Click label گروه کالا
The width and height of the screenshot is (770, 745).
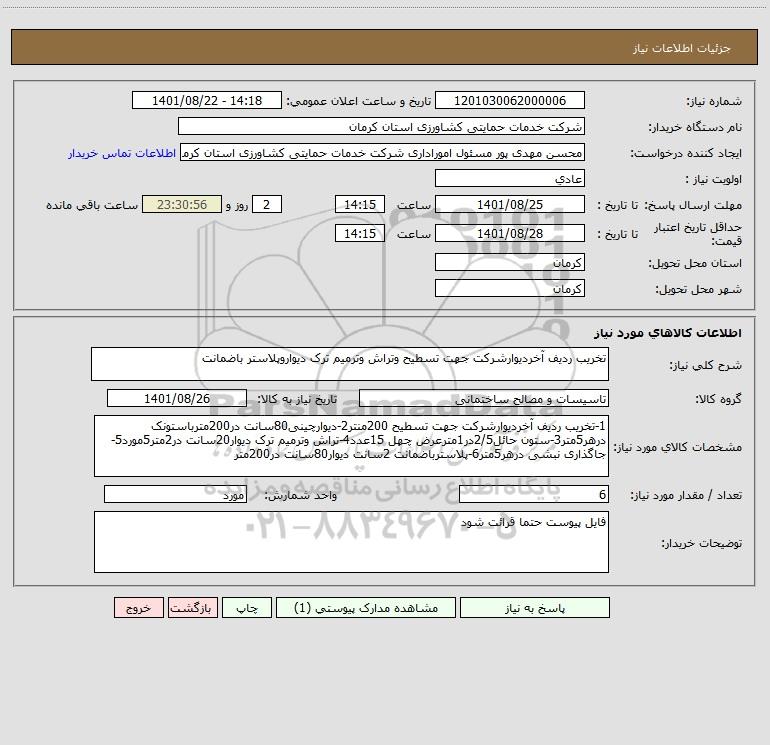718,399
